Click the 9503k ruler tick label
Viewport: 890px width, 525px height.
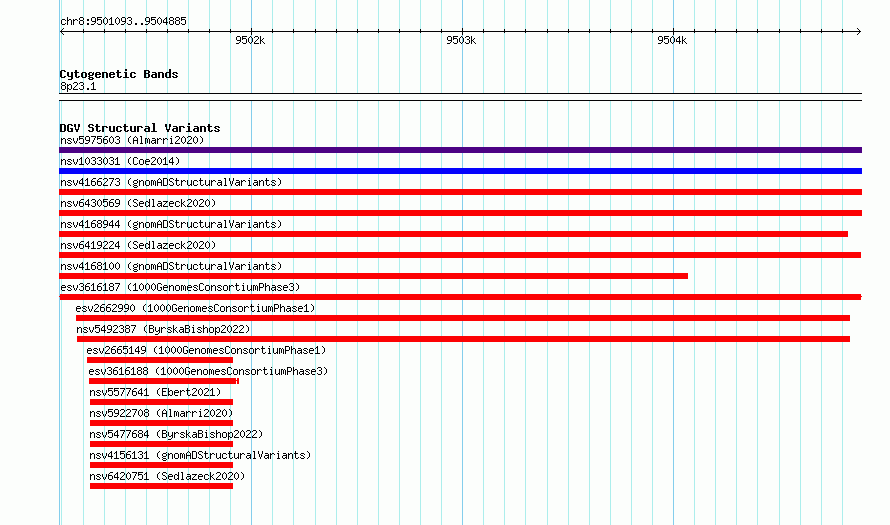(x=461, y=40)
